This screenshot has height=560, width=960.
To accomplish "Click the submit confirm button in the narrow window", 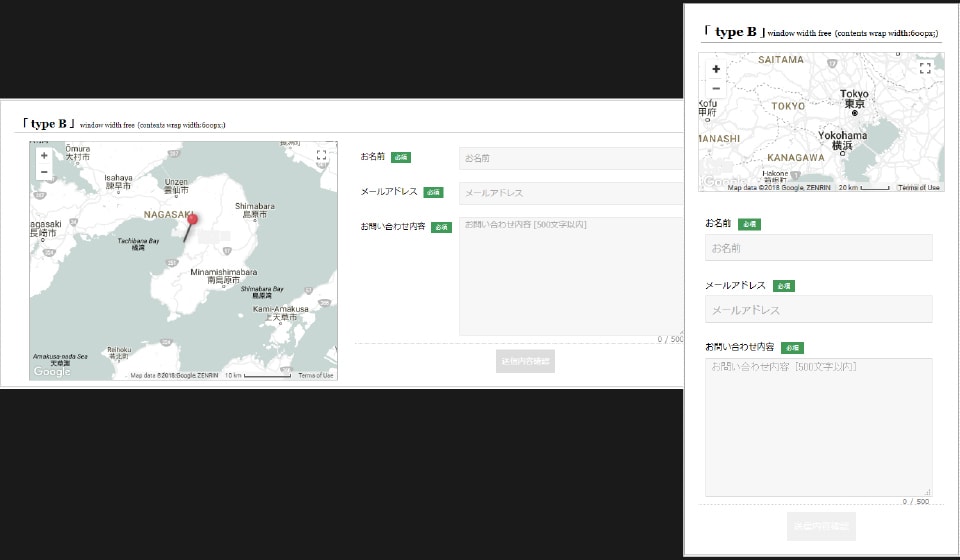I will tap(821, 526).
